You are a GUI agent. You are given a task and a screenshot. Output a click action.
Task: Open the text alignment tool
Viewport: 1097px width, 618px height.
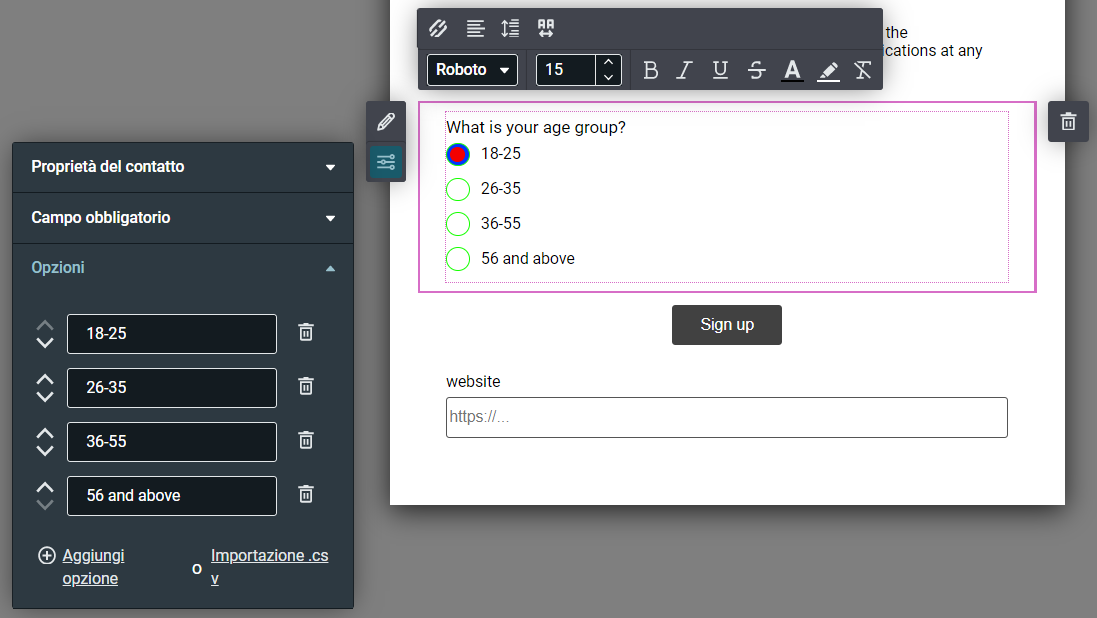pyautogui.click(x=475, y=28)
